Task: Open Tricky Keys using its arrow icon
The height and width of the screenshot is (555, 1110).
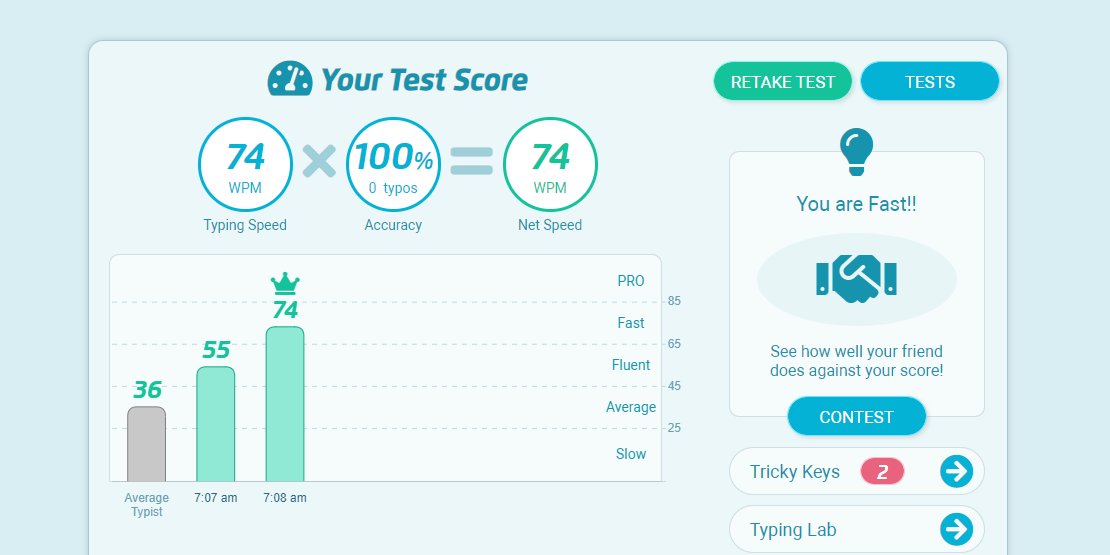Action: (956, 471)
